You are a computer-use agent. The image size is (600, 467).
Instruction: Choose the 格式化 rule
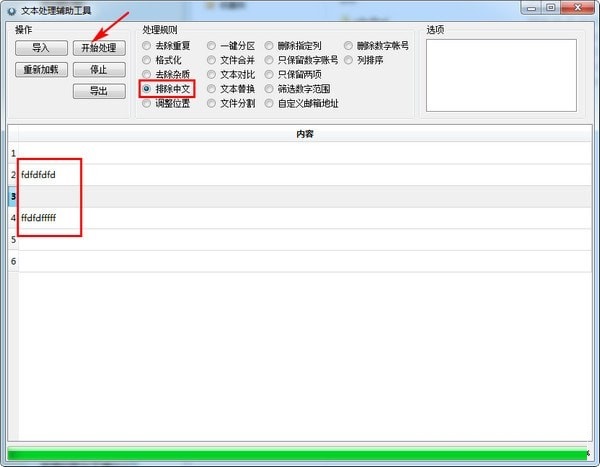click(161, 60)
